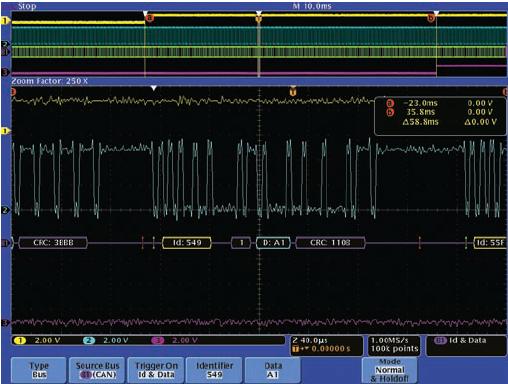The image size is (508, 384).
Task: Click the decoded Id: 549 bus packet
Action: 187,243
